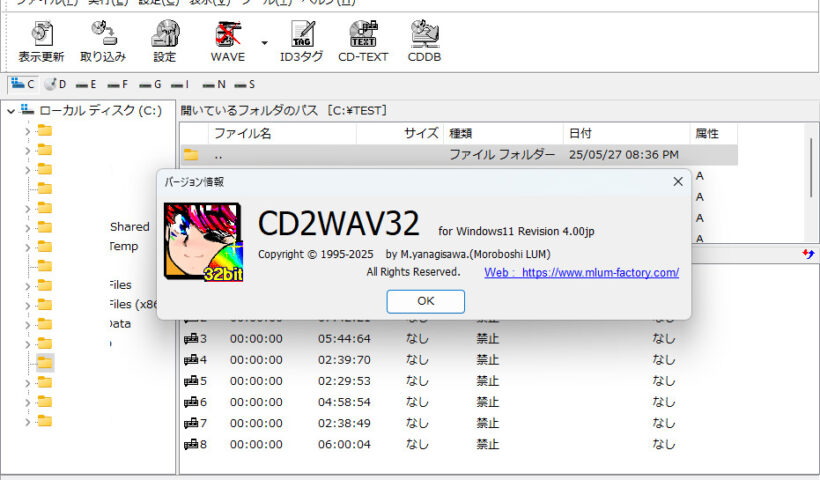Switch to drive S

245,84
